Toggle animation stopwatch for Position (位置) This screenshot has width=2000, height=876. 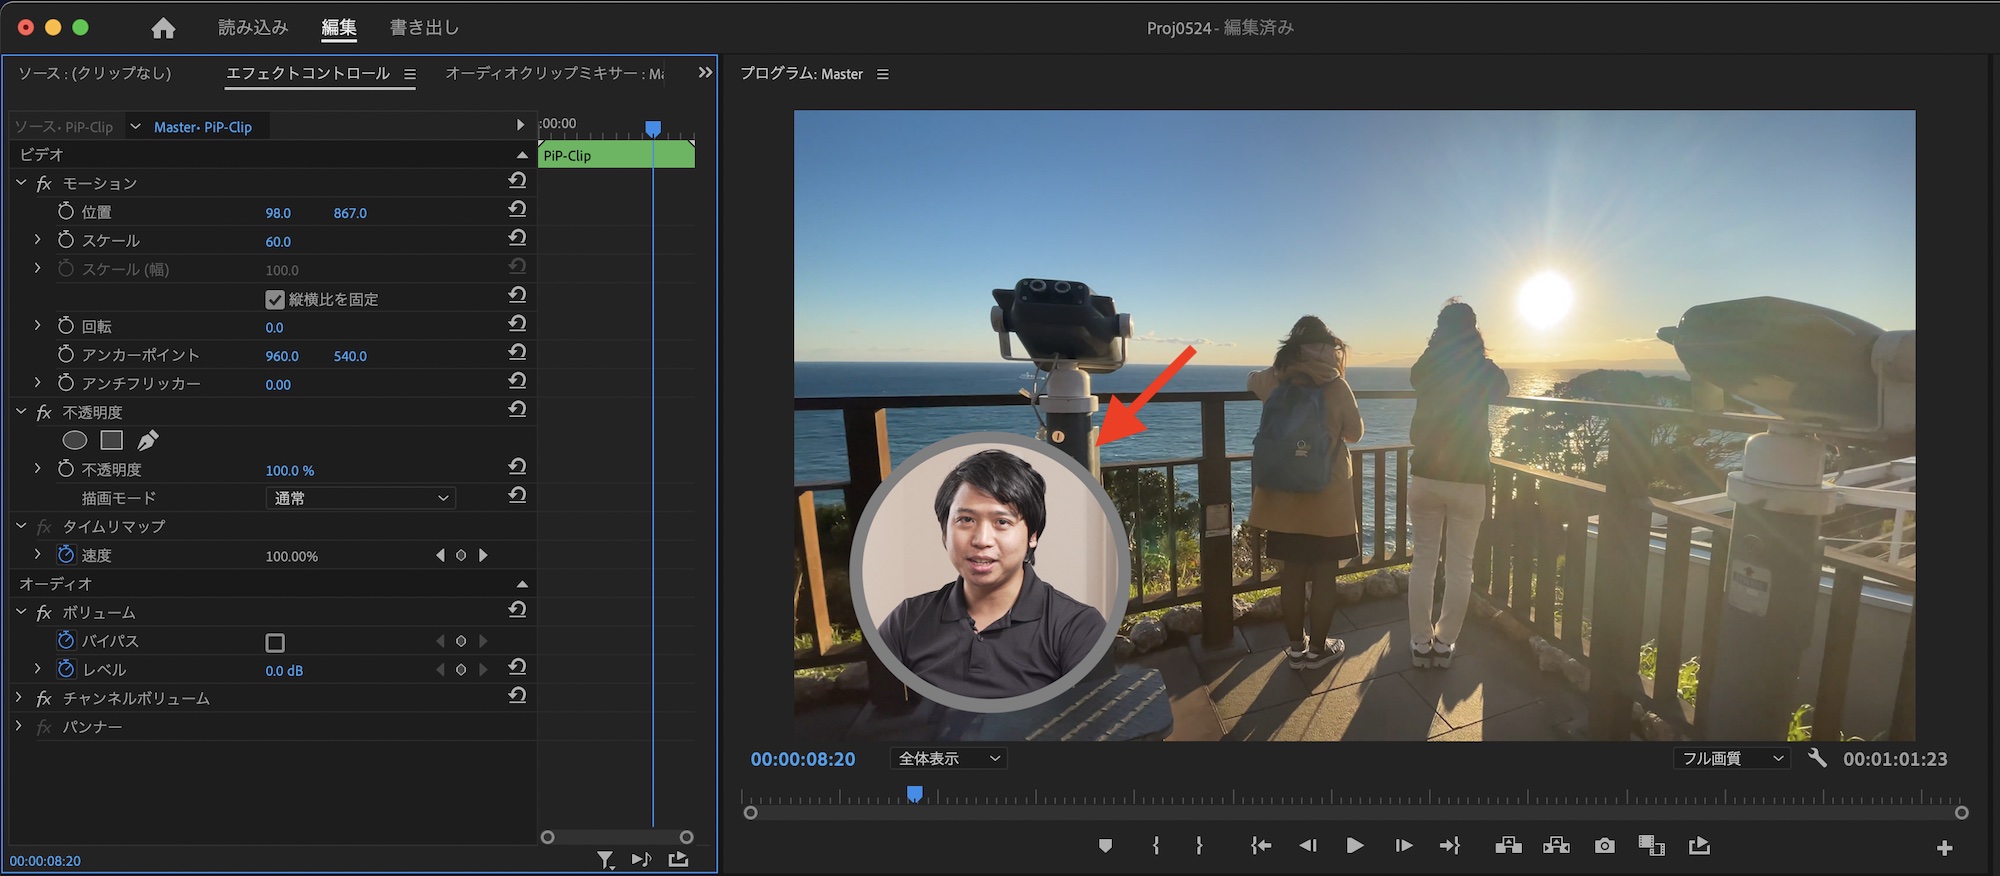pyautogui.click(x=66, y=211)
